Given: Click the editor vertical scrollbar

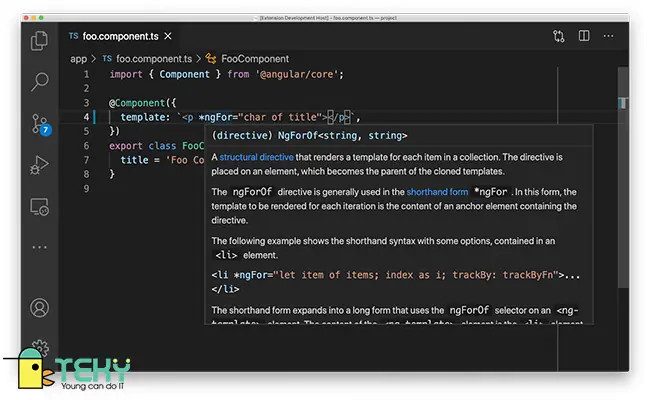Looking at the screenshot, I should [x=623, y=178].
